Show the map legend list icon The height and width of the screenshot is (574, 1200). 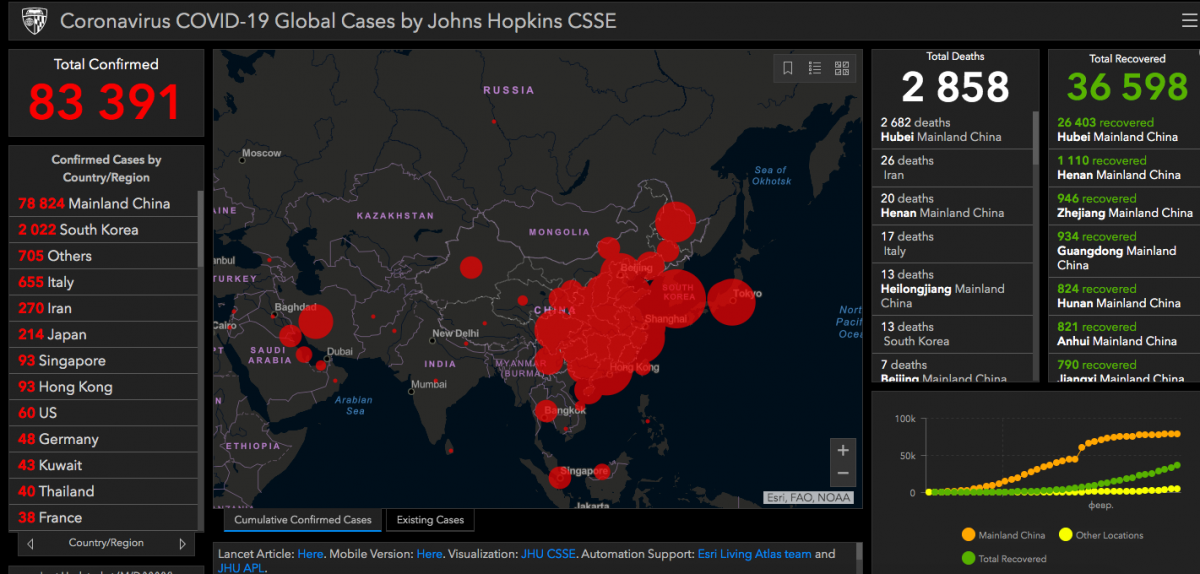coord(815,68)
